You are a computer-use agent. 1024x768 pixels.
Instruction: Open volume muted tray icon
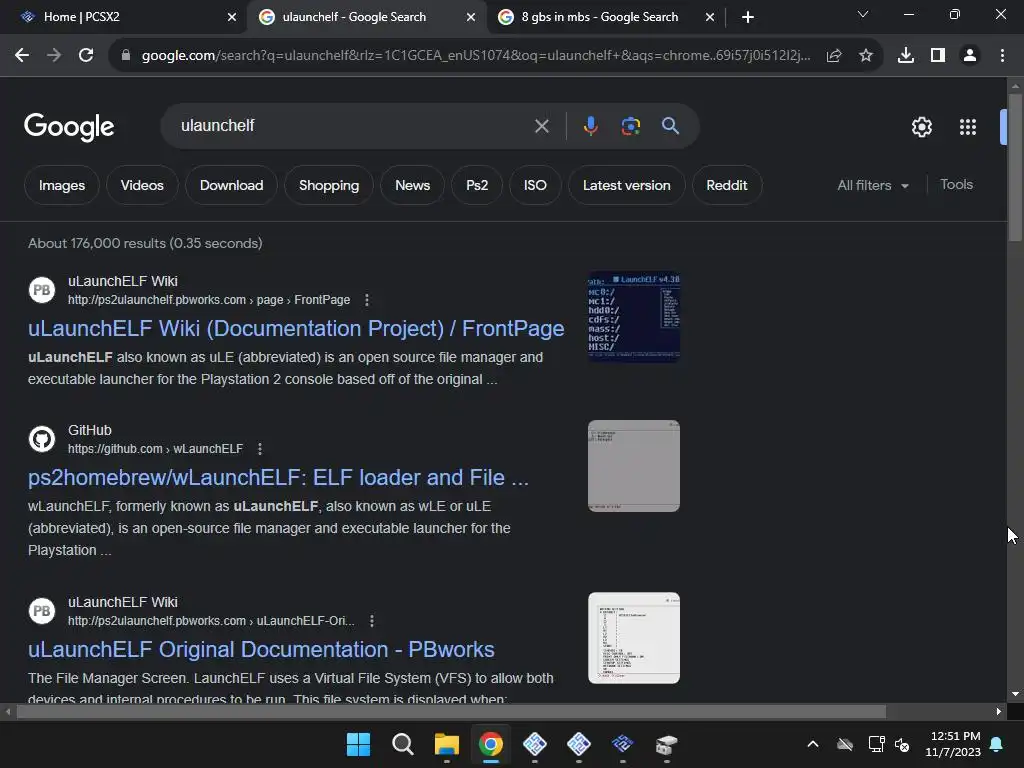903,744
